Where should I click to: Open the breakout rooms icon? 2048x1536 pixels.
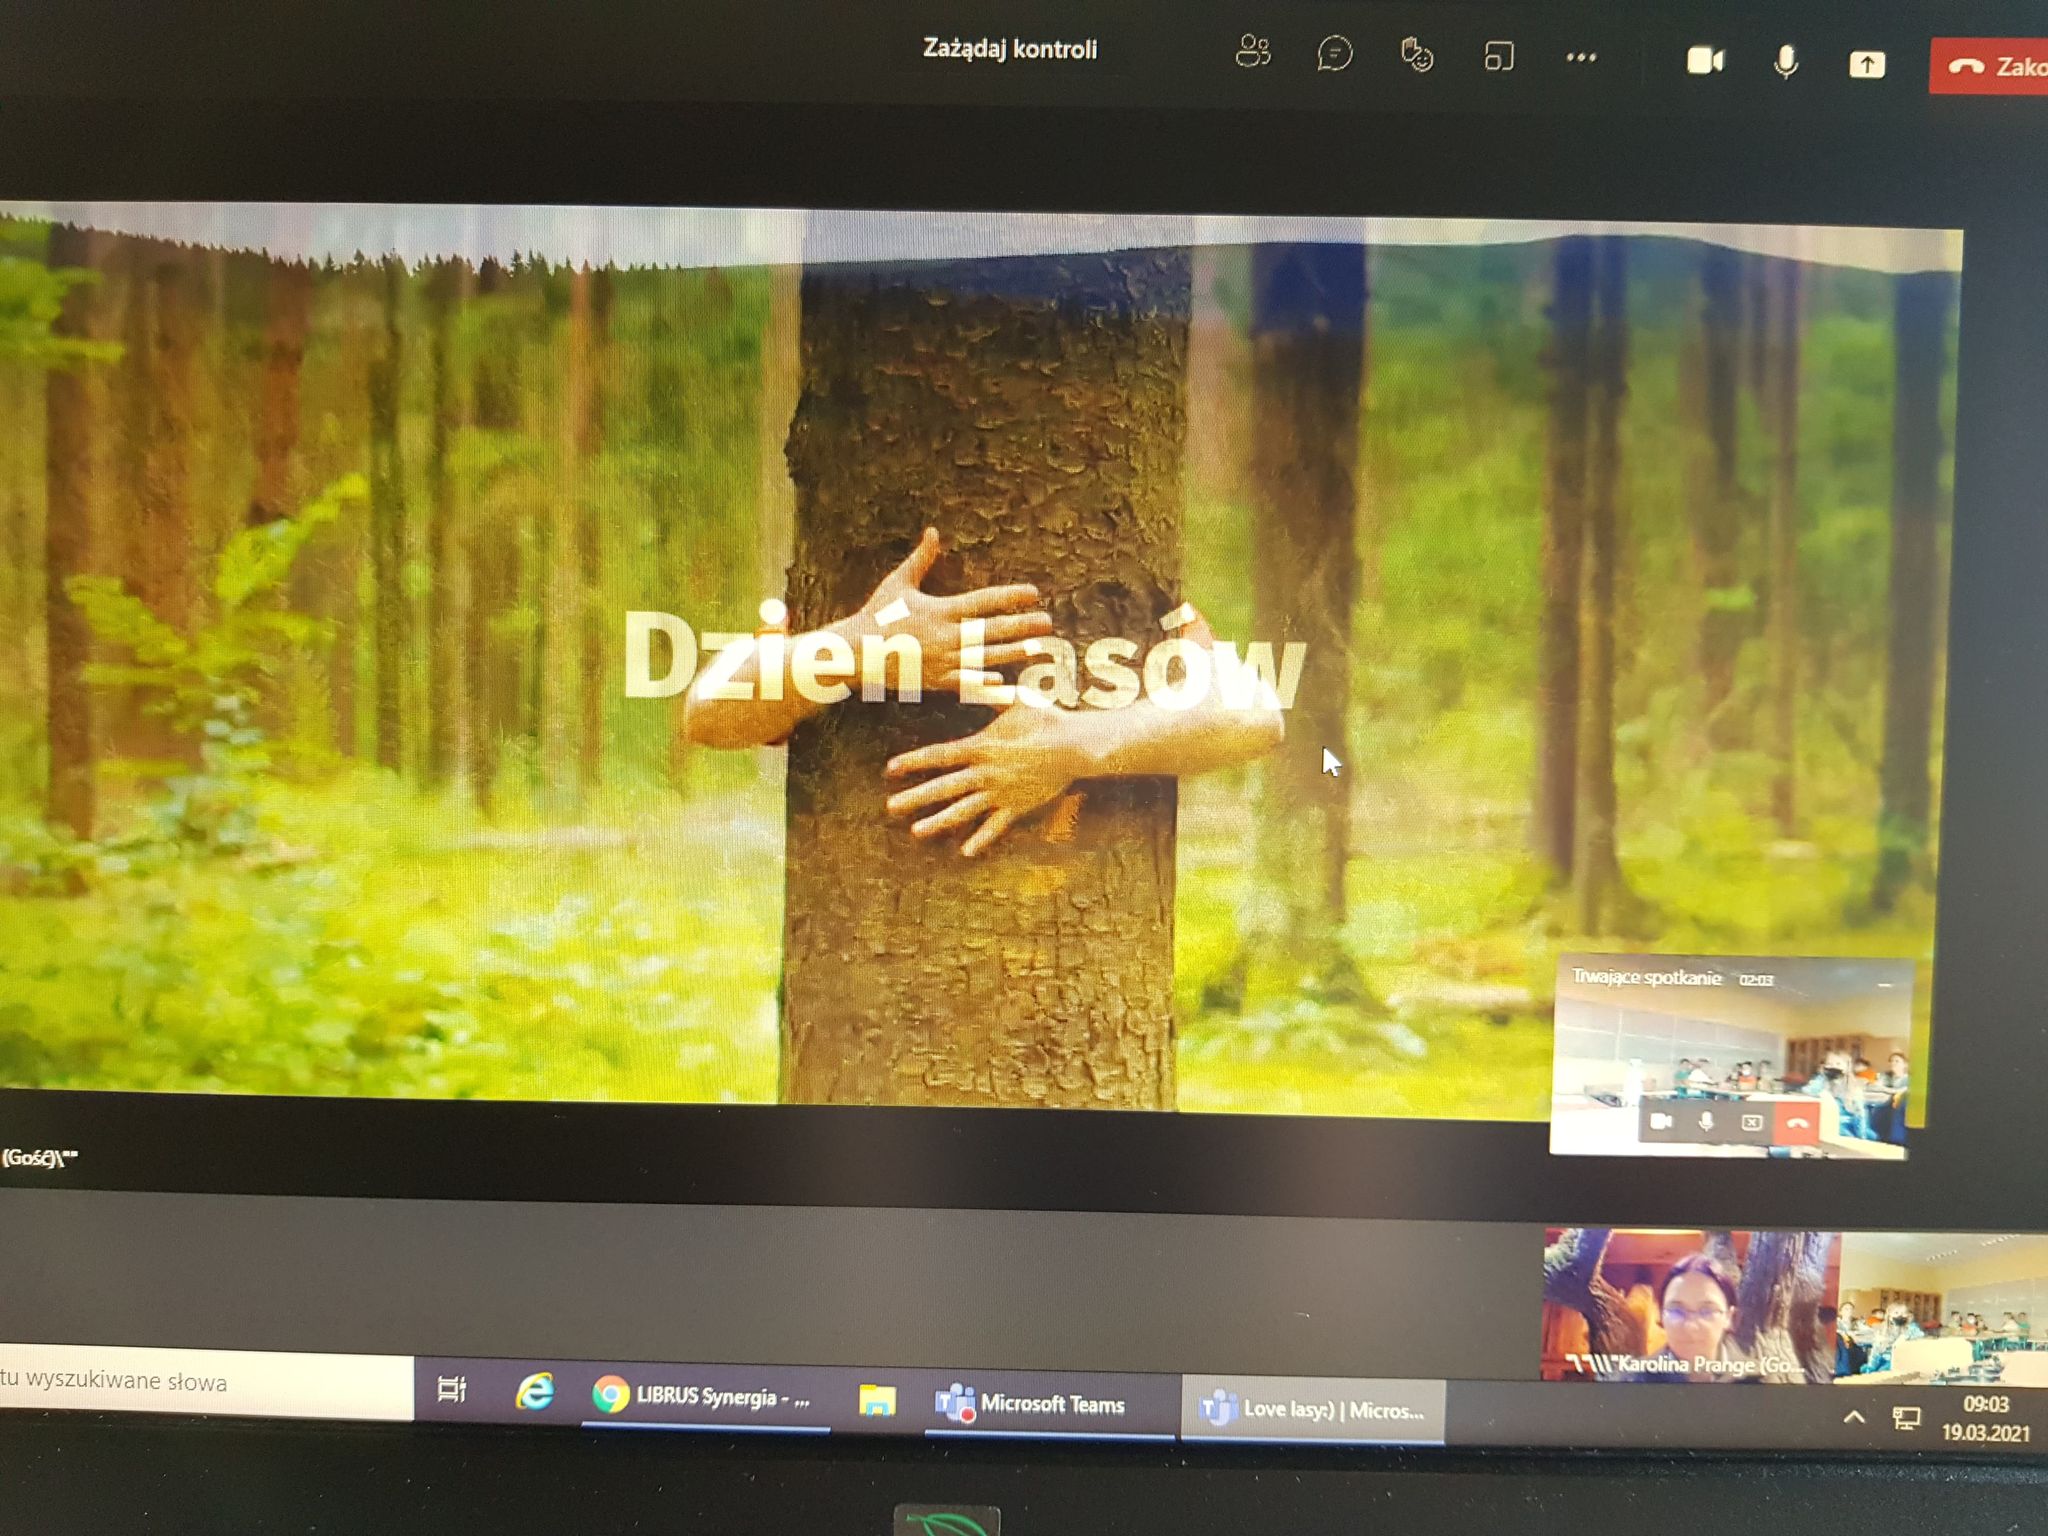(x=1498, y=57)
